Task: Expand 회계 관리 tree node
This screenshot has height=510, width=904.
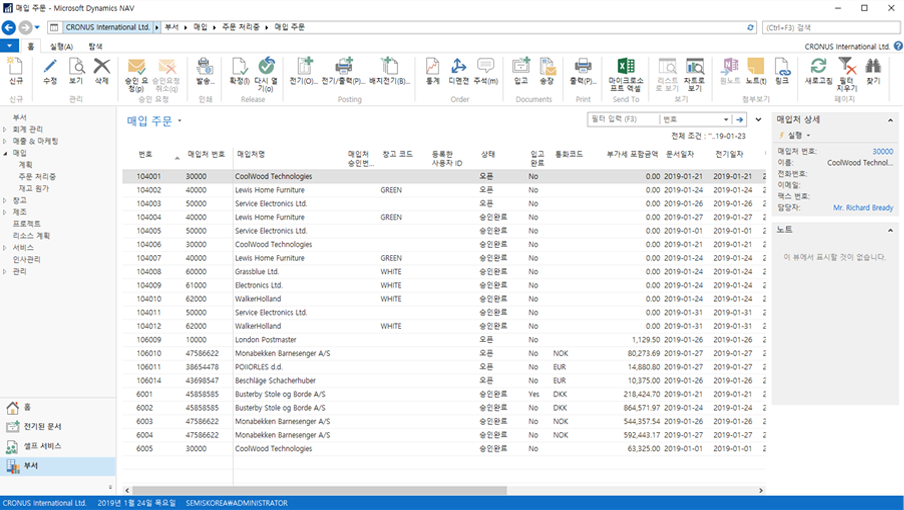Action: click(x=5, y=130)
